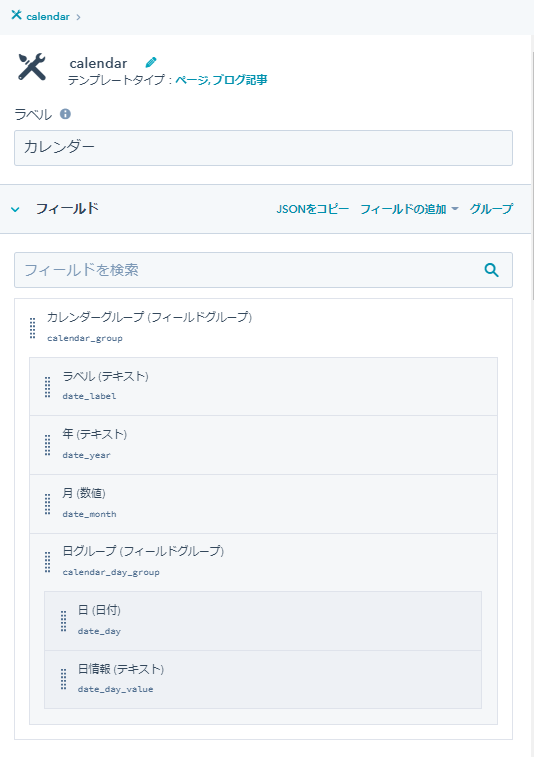This screenshot has width=534, height=757.
Task: Click the drag handle for date_day_value field
Action: click(x=63, y=679)
